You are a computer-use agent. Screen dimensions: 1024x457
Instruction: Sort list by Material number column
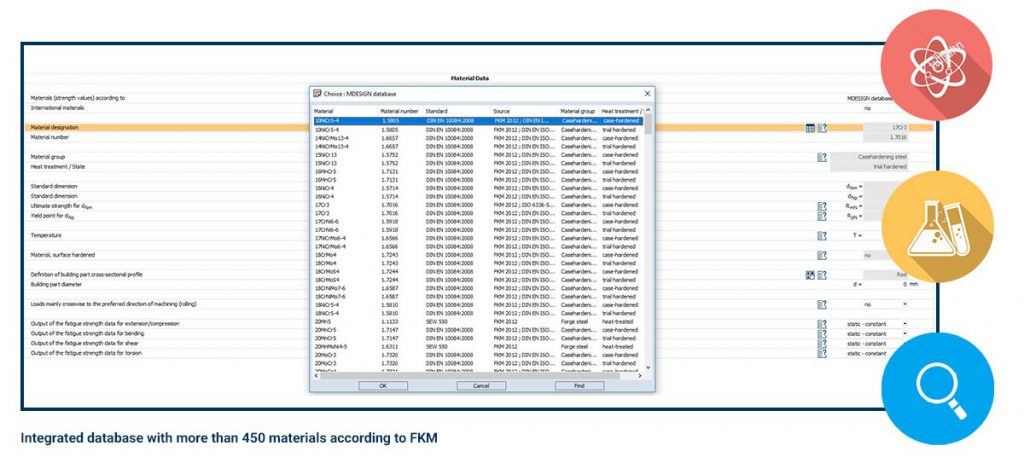click(x=400, y=111)
